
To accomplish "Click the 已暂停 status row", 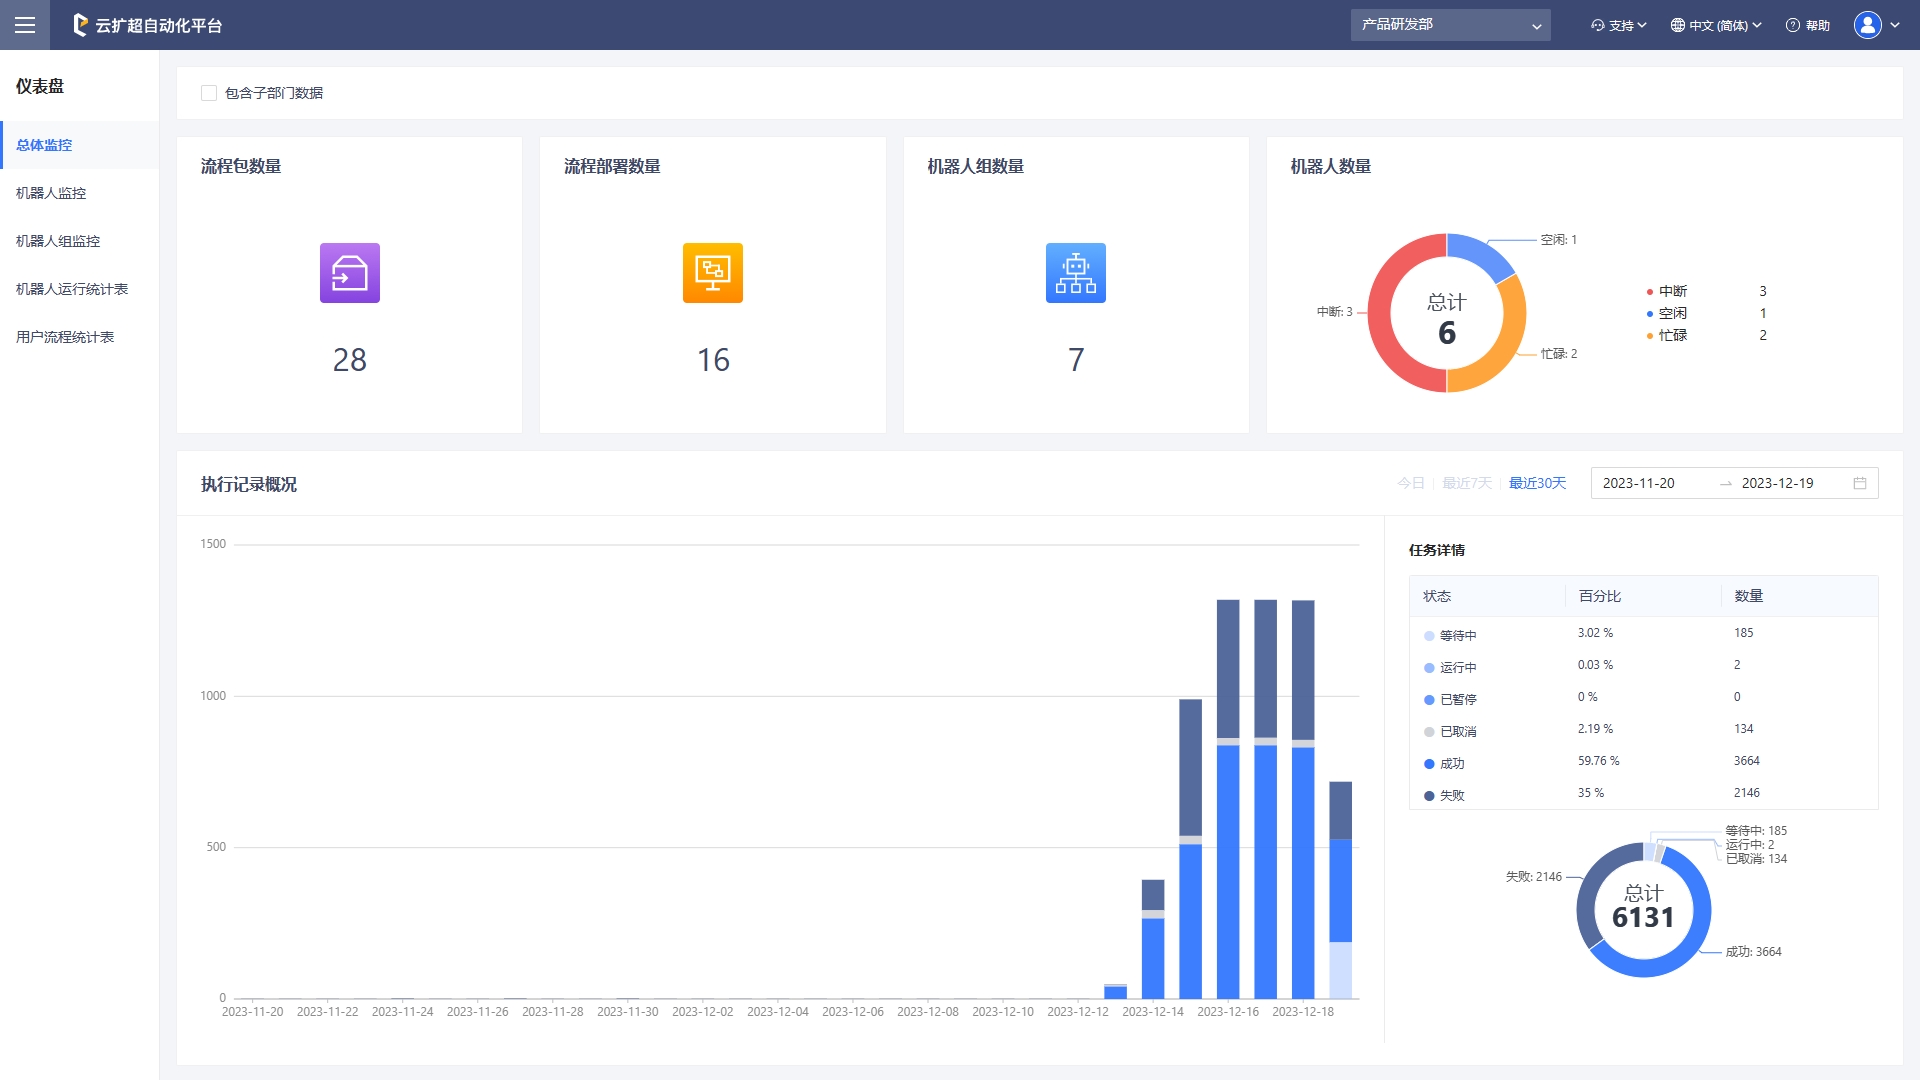I will (x=1643, y=698).
